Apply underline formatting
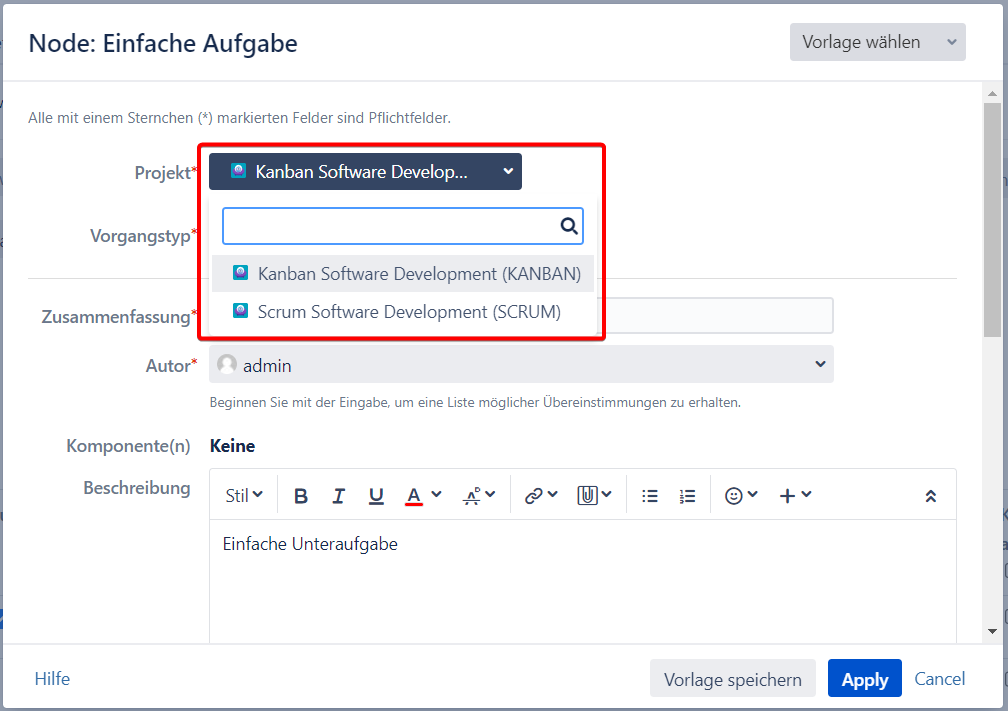The width and height of the screenshot is (1008, 711). (x=376, y=496)
